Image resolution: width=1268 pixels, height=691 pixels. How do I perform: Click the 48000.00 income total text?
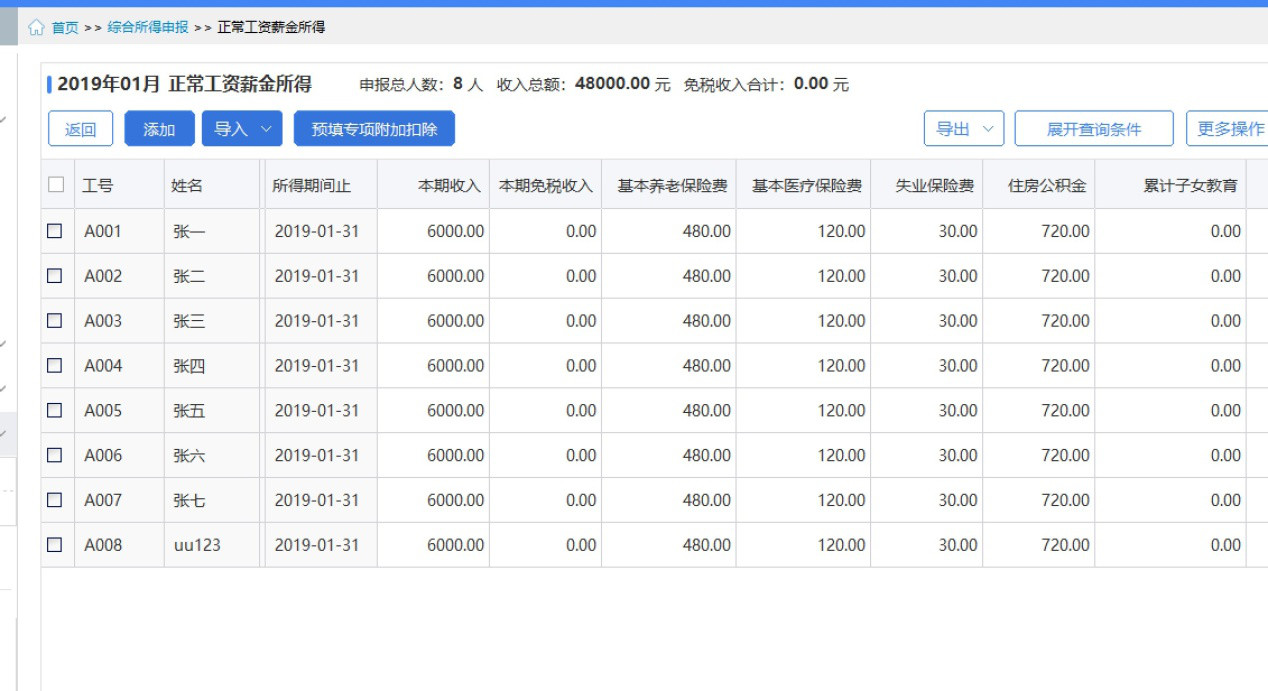613,84
